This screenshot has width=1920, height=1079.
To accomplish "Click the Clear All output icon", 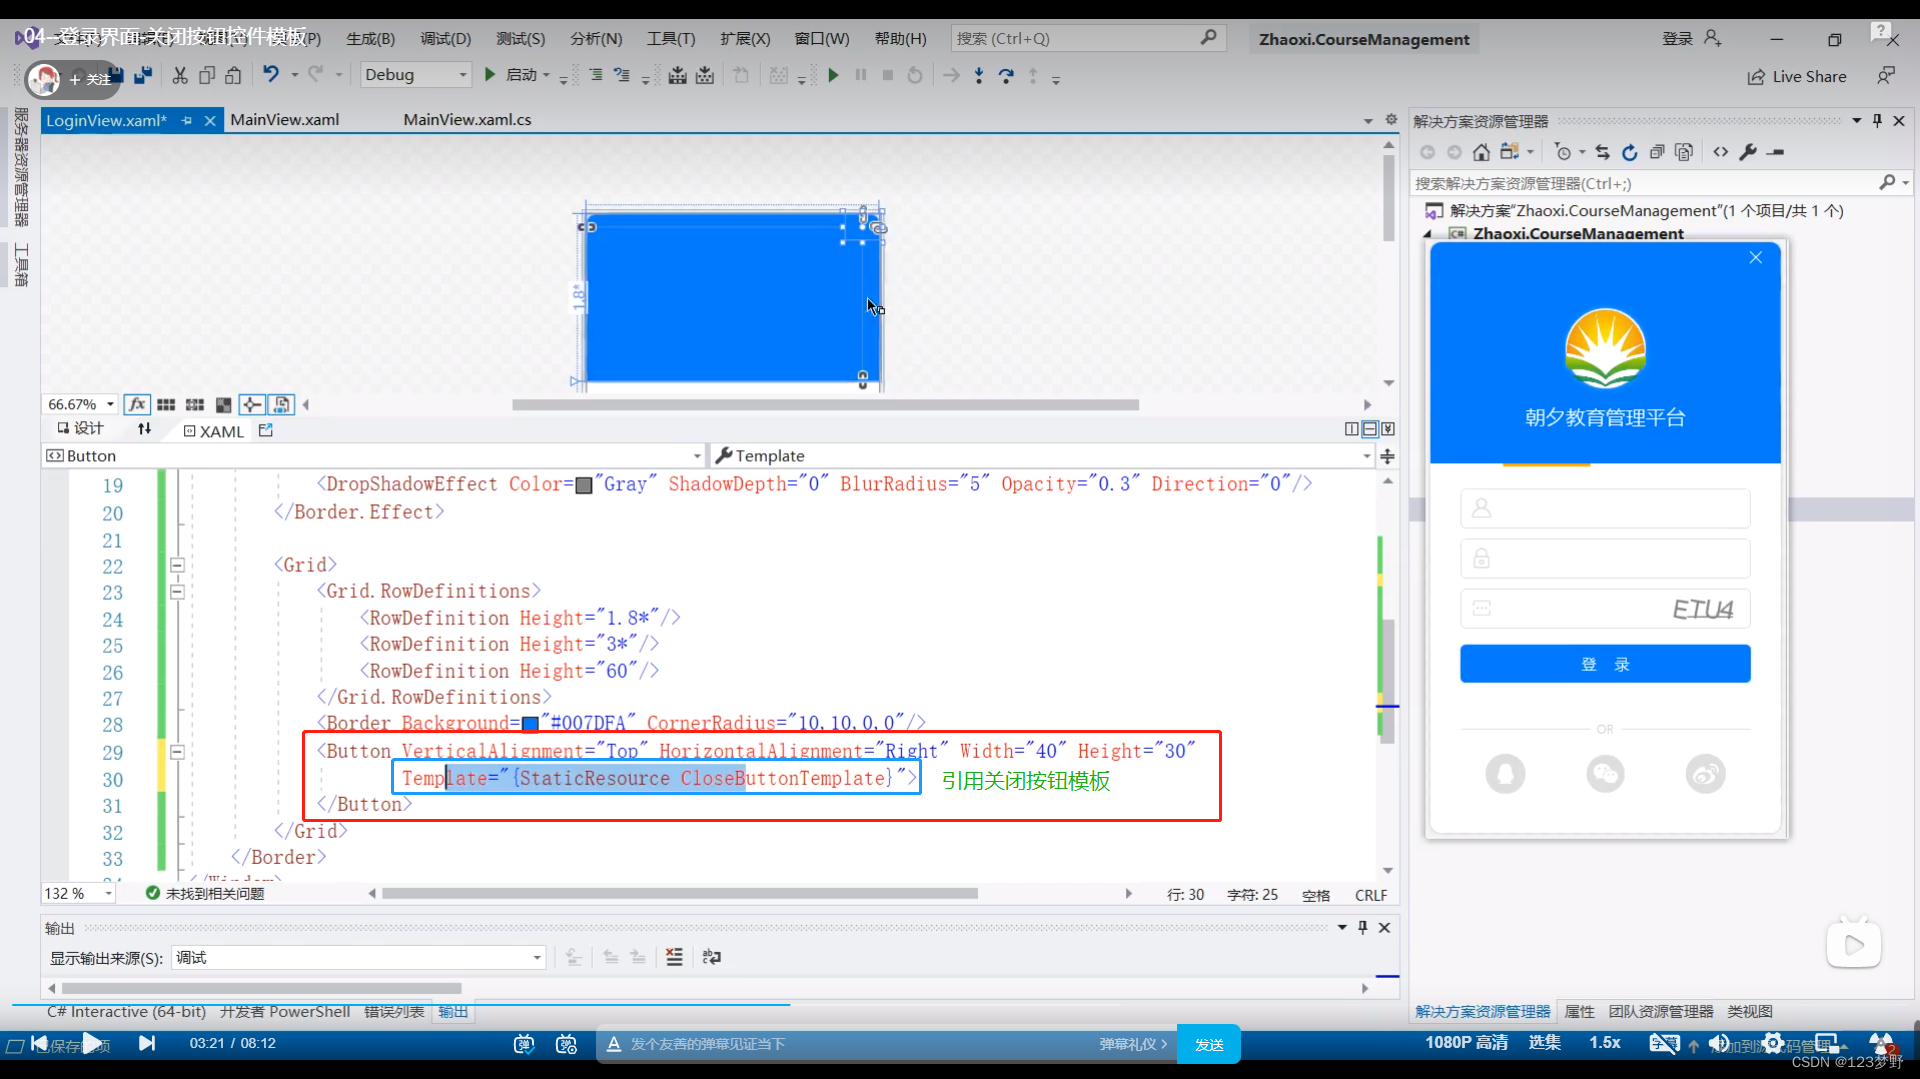I will click(x=675, y=957).
